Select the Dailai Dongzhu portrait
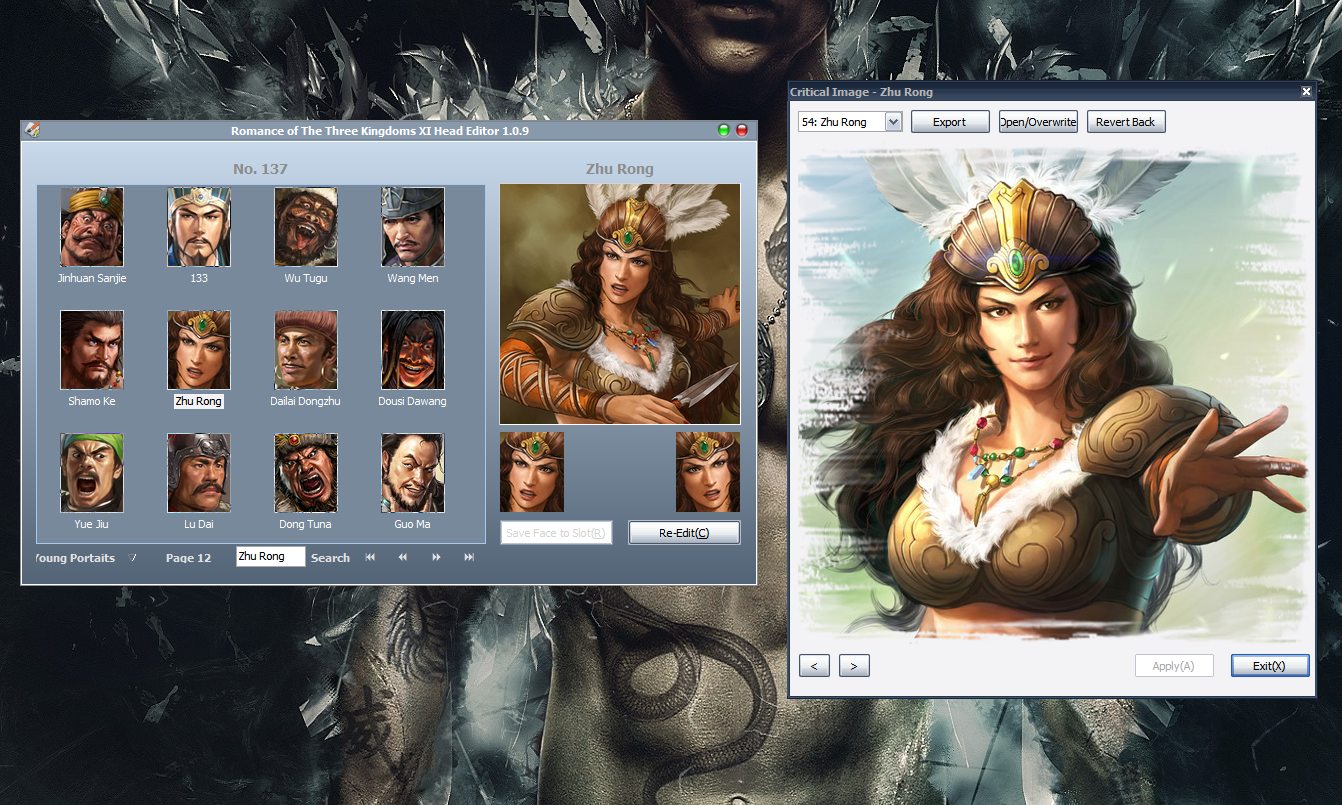Image resolution: width=1342 pixels, height=805 pixels. coord(306,350)
